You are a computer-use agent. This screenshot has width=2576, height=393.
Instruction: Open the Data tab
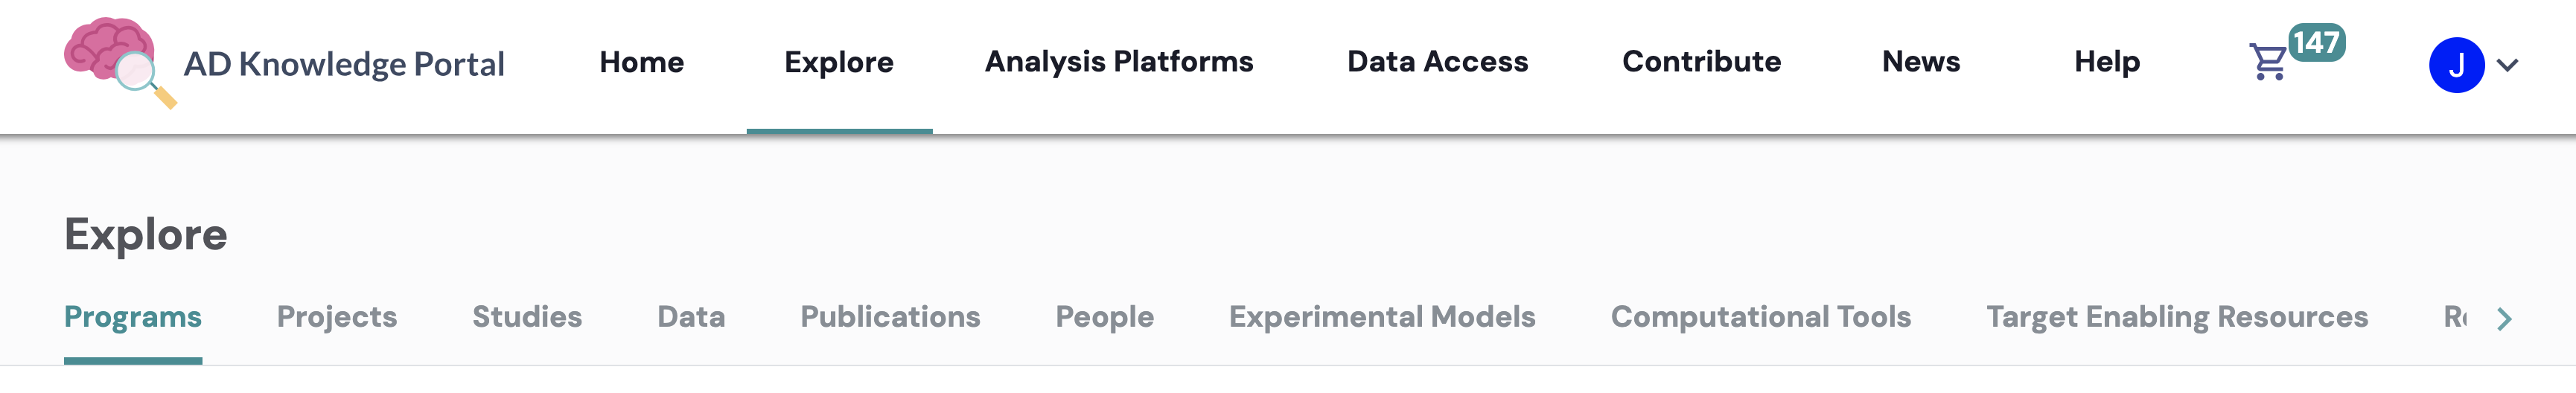691,317
